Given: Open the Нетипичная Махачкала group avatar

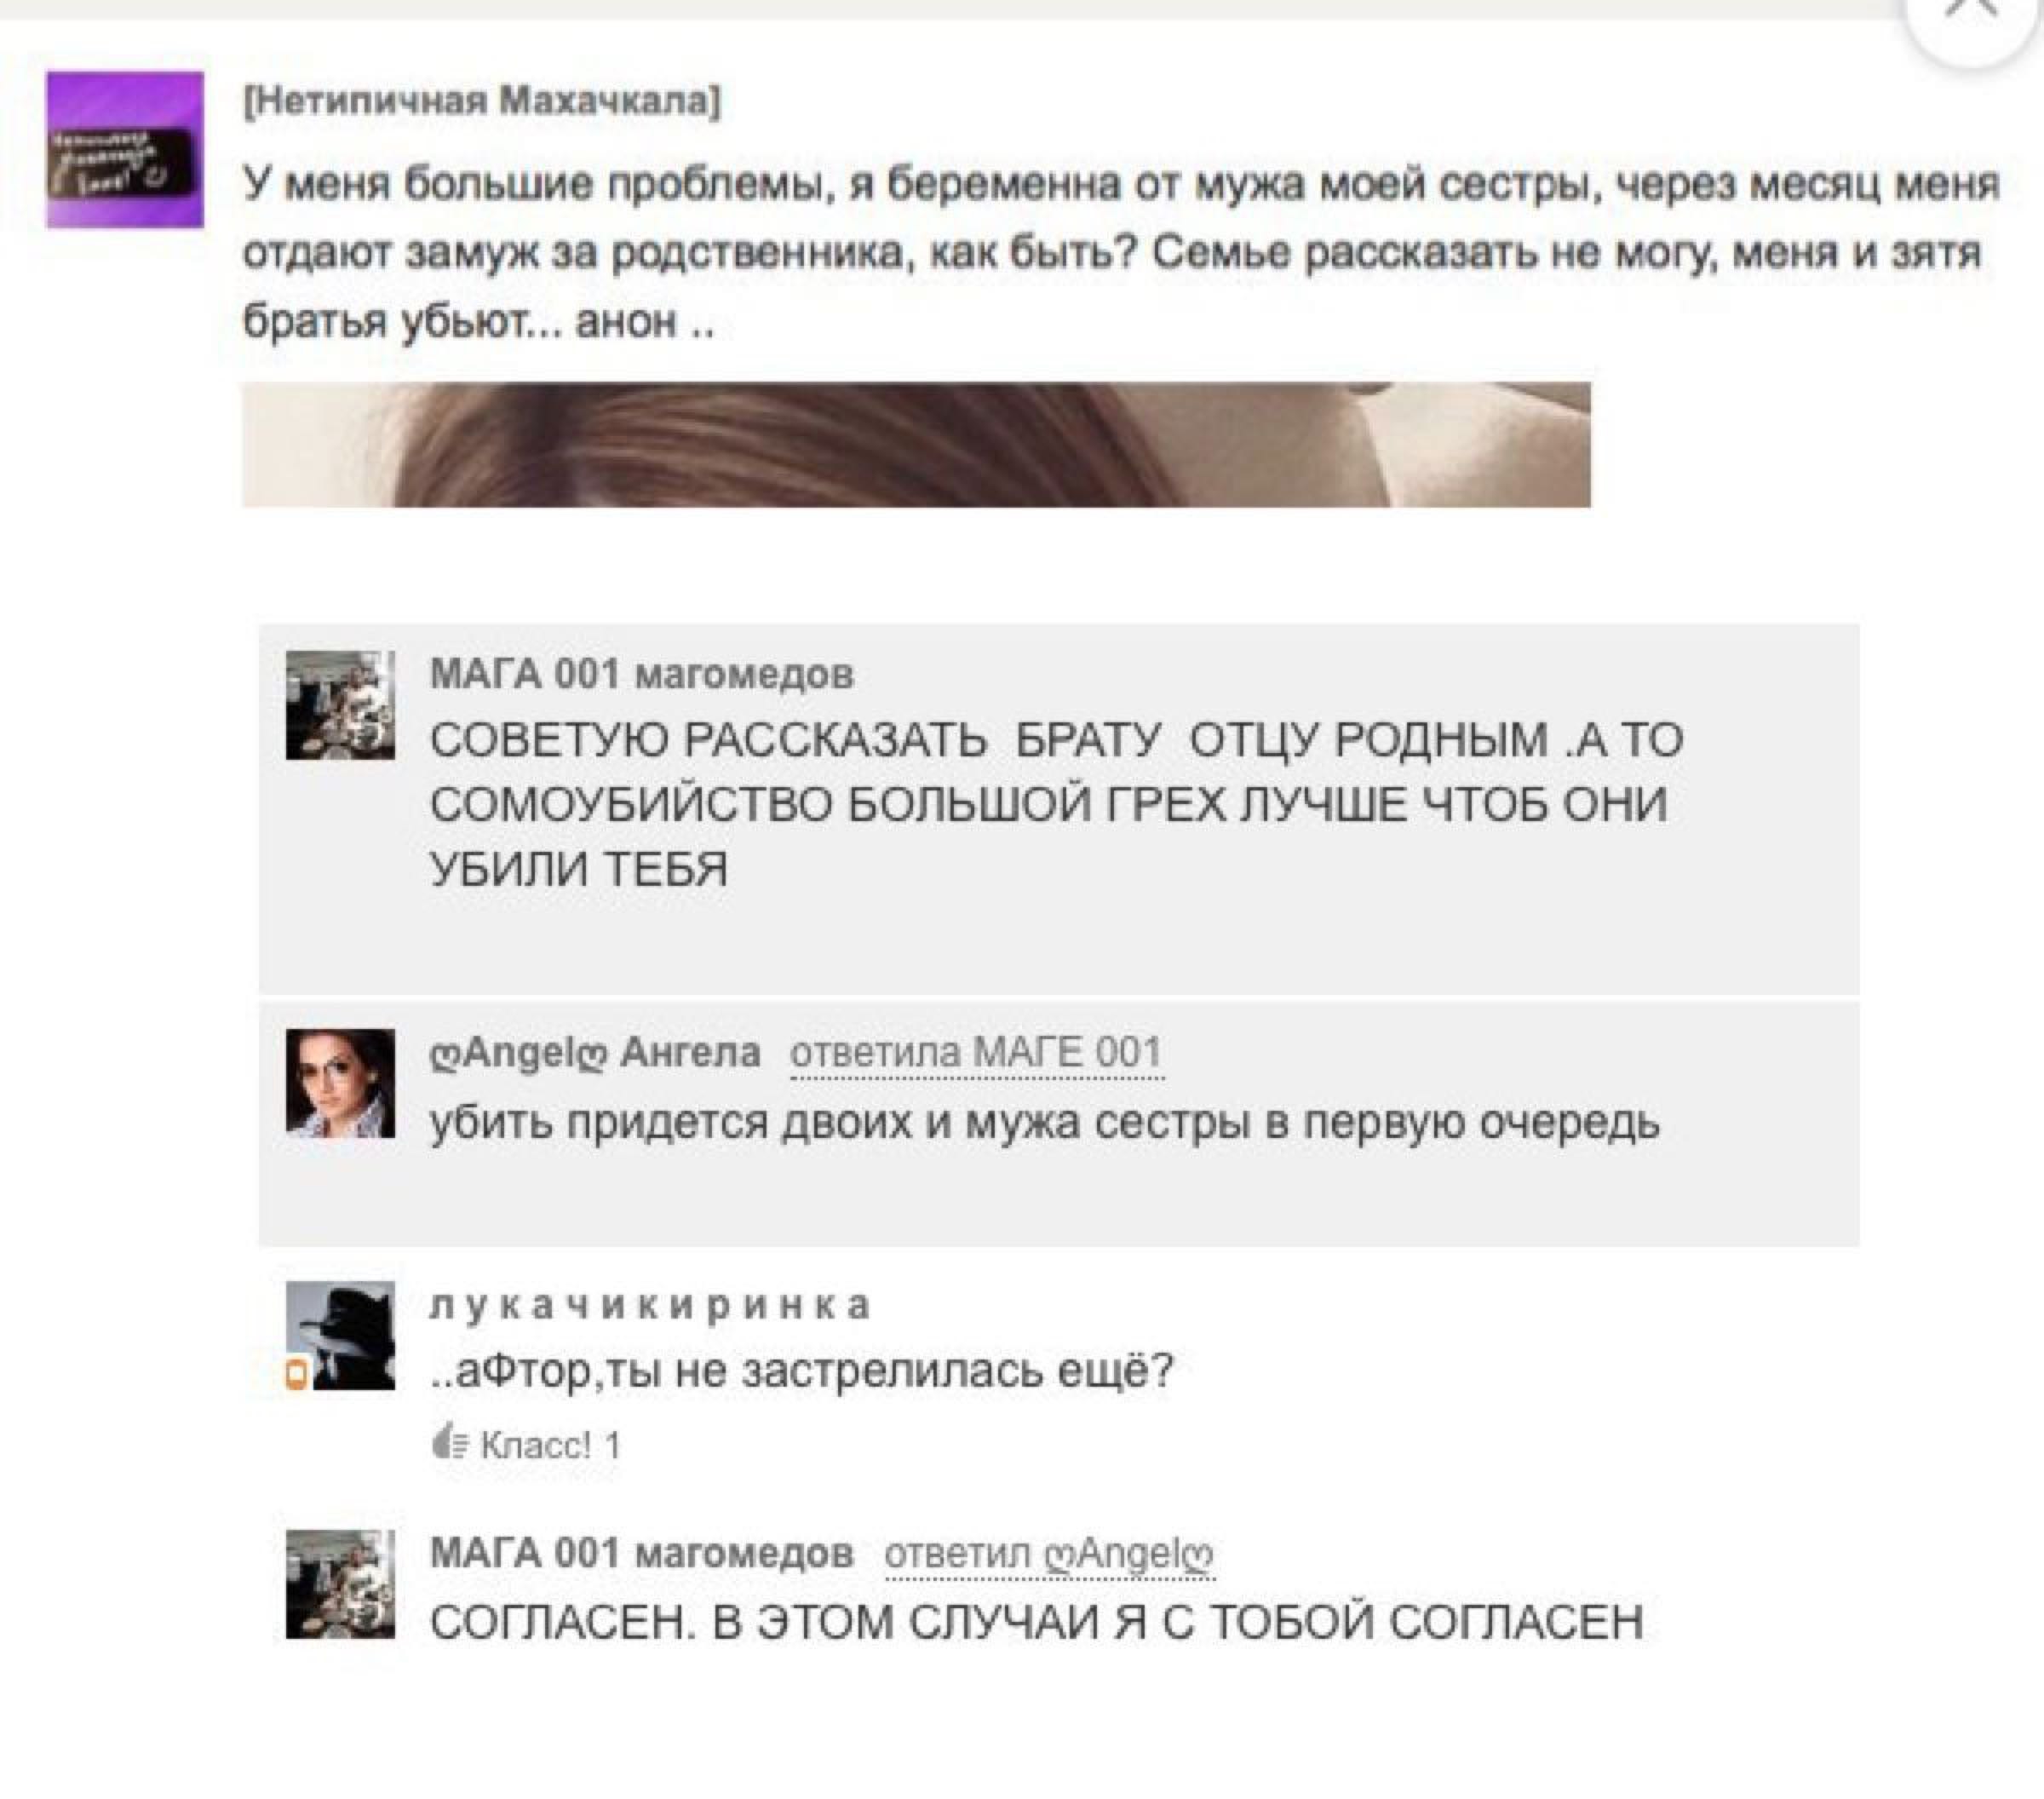Looking at the screenshot, I should pyautogui.click(x=125, y=149).
